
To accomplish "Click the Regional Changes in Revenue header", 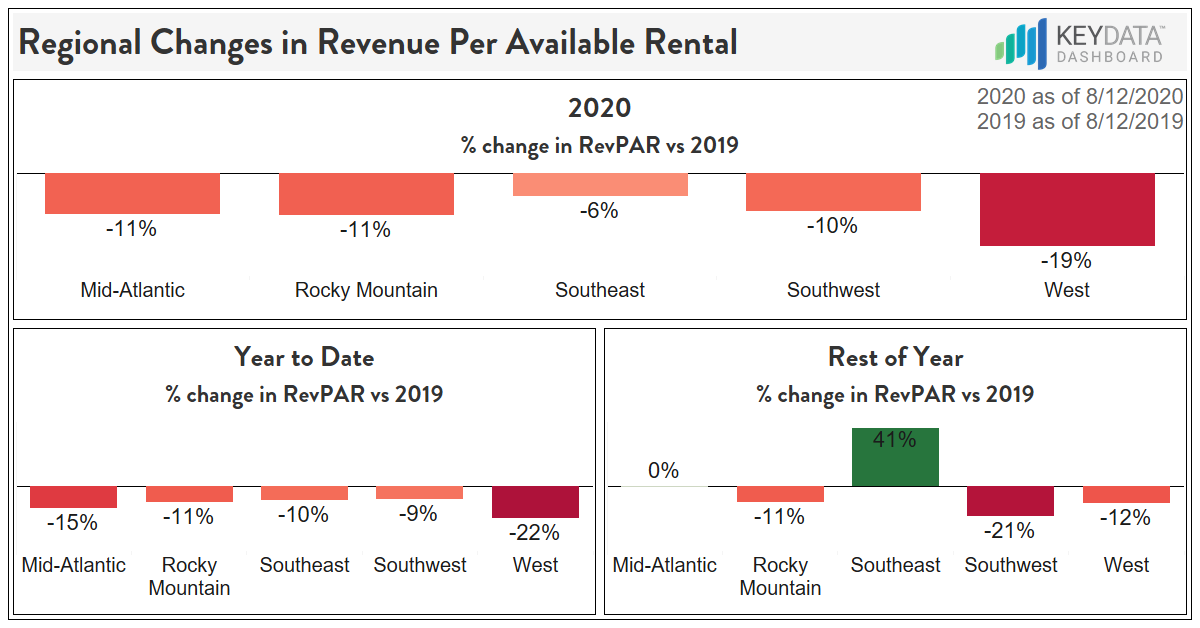I will [x=376, y=42].
